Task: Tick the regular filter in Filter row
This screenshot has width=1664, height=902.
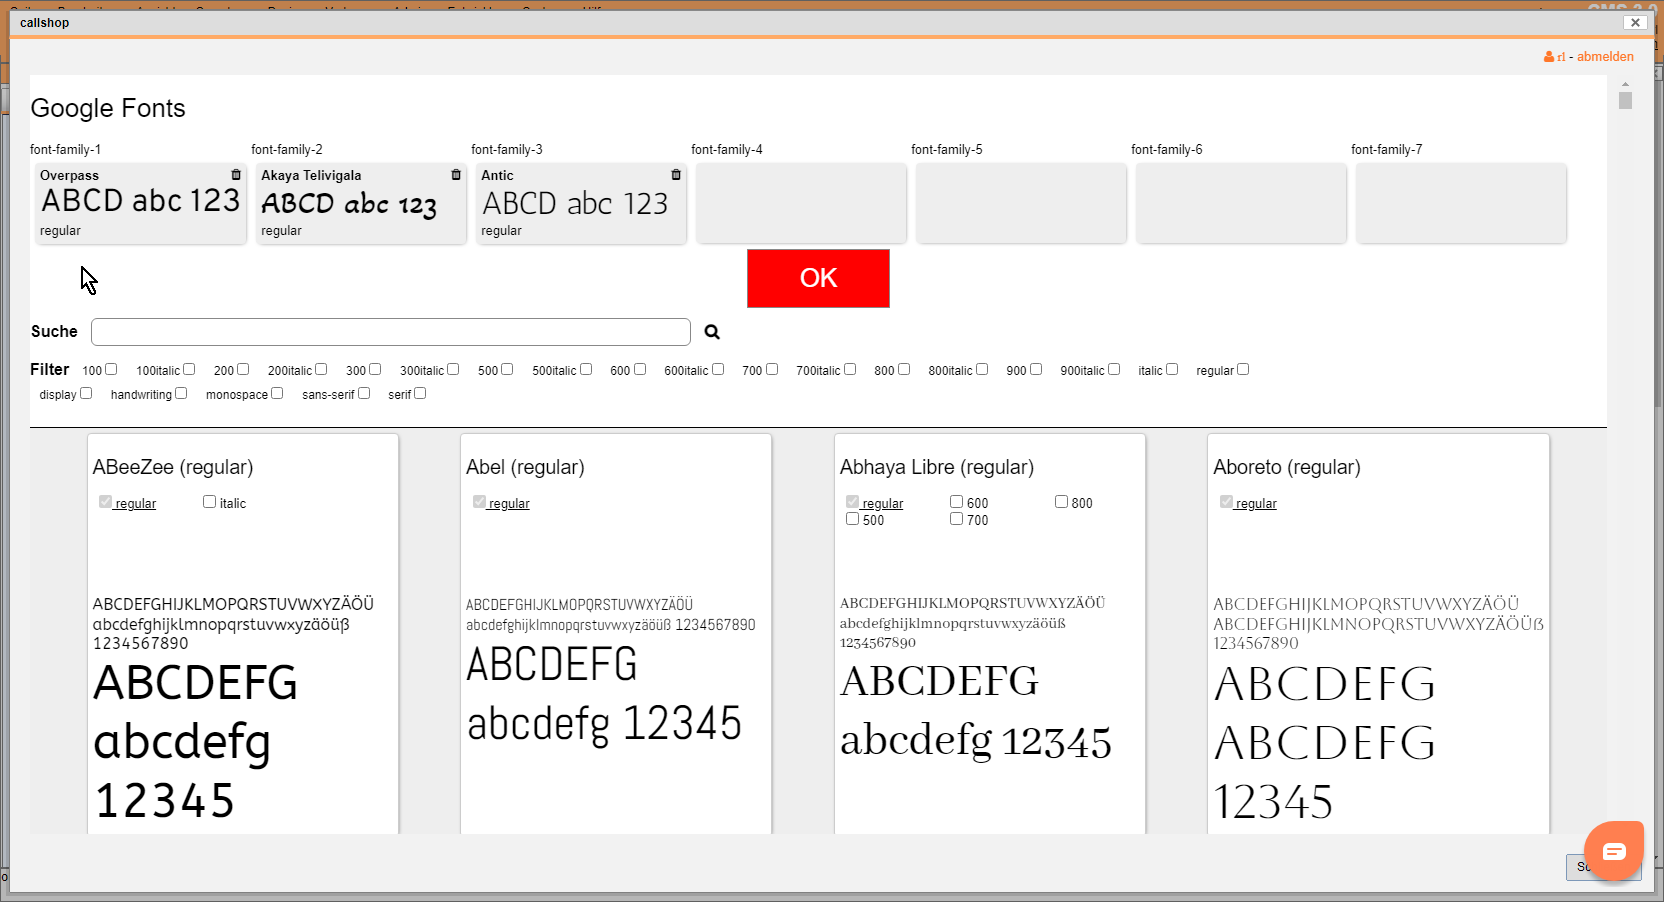Action: [1243, 369]
